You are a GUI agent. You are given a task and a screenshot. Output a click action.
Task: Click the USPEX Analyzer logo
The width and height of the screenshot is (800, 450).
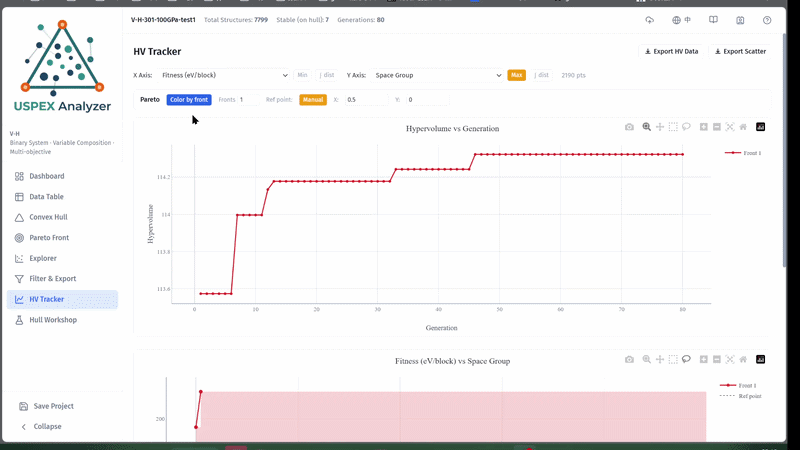click(62, 66)
